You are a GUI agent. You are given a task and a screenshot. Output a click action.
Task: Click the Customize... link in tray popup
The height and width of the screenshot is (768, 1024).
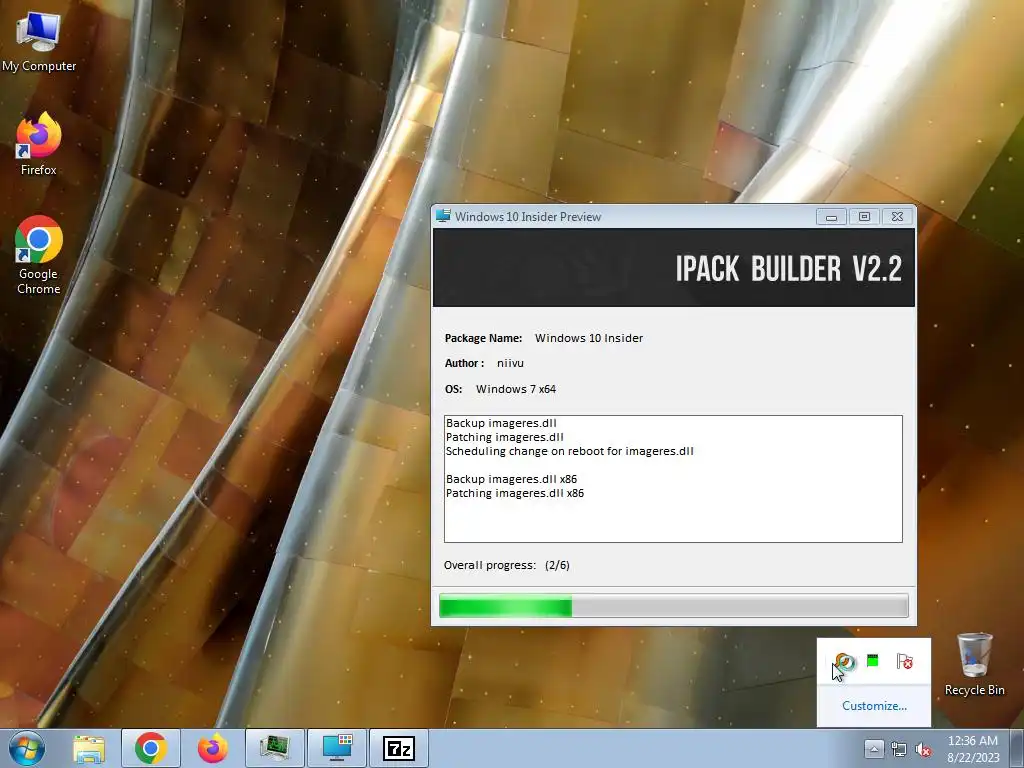pyautogui.click(x=874, y=706)
